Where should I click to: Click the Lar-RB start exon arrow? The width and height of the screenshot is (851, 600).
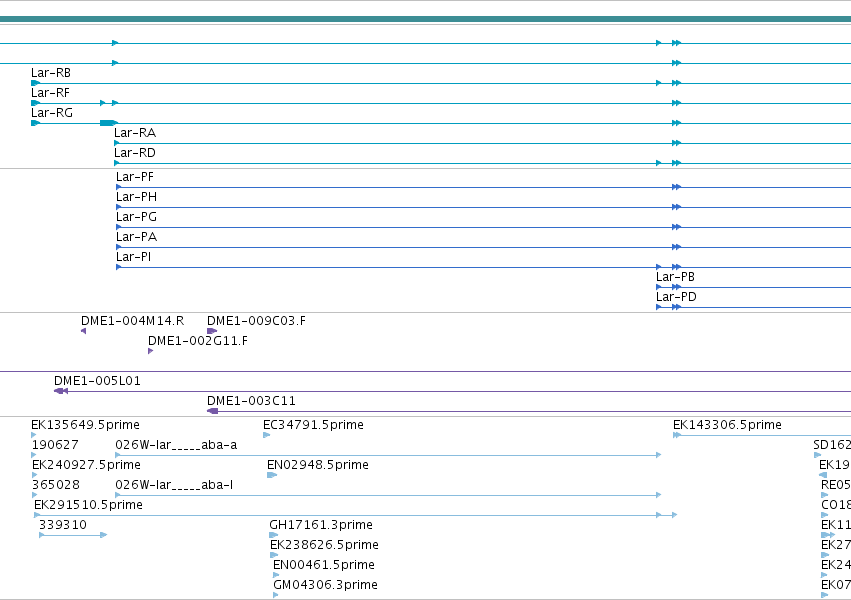pyautogui.click(x=35, y=83)
